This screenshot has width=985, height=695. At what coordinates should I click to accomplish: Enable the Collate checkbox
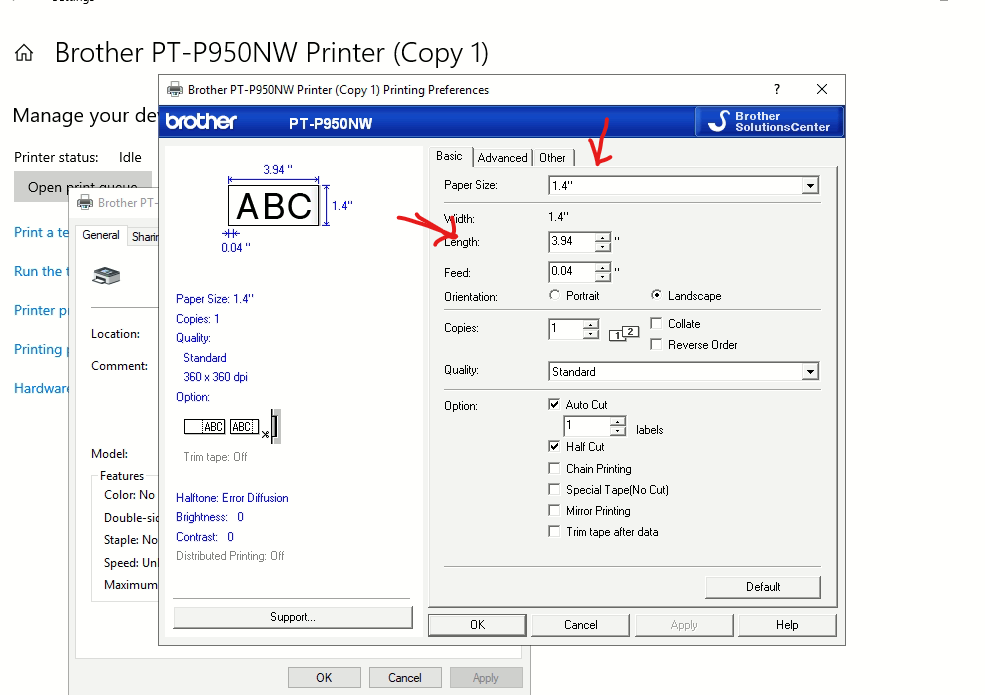[656, 324]
